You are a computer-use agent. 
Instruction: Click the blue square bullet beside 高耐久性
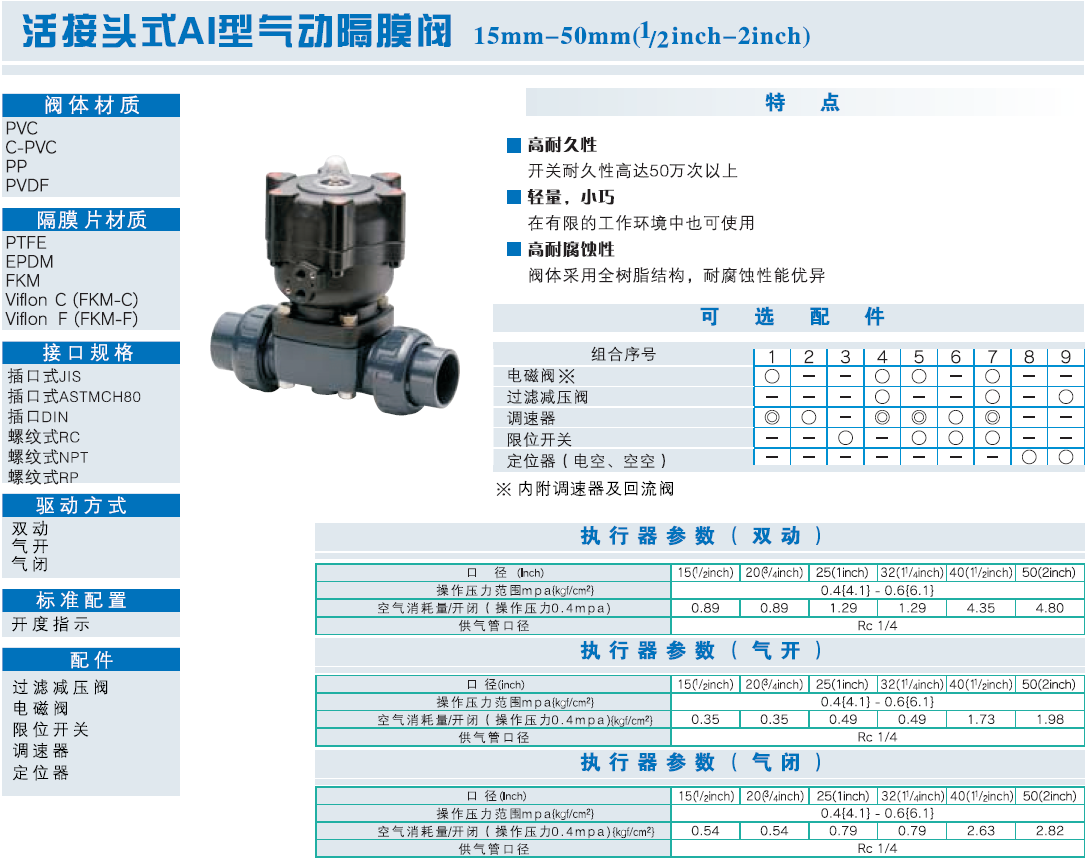[x=514, y=146]
